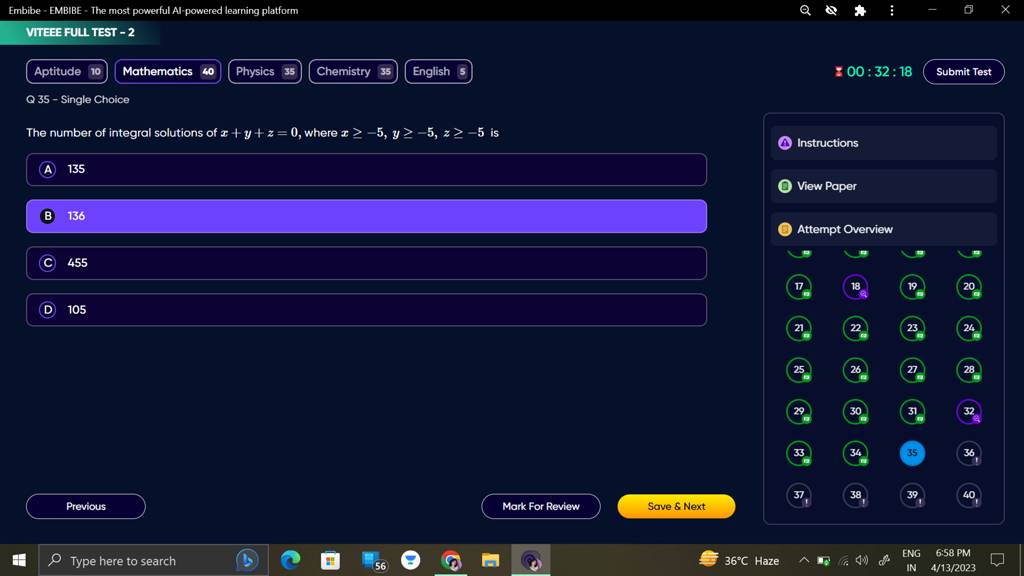Click Mark For Review

click(x=540, y=506)
